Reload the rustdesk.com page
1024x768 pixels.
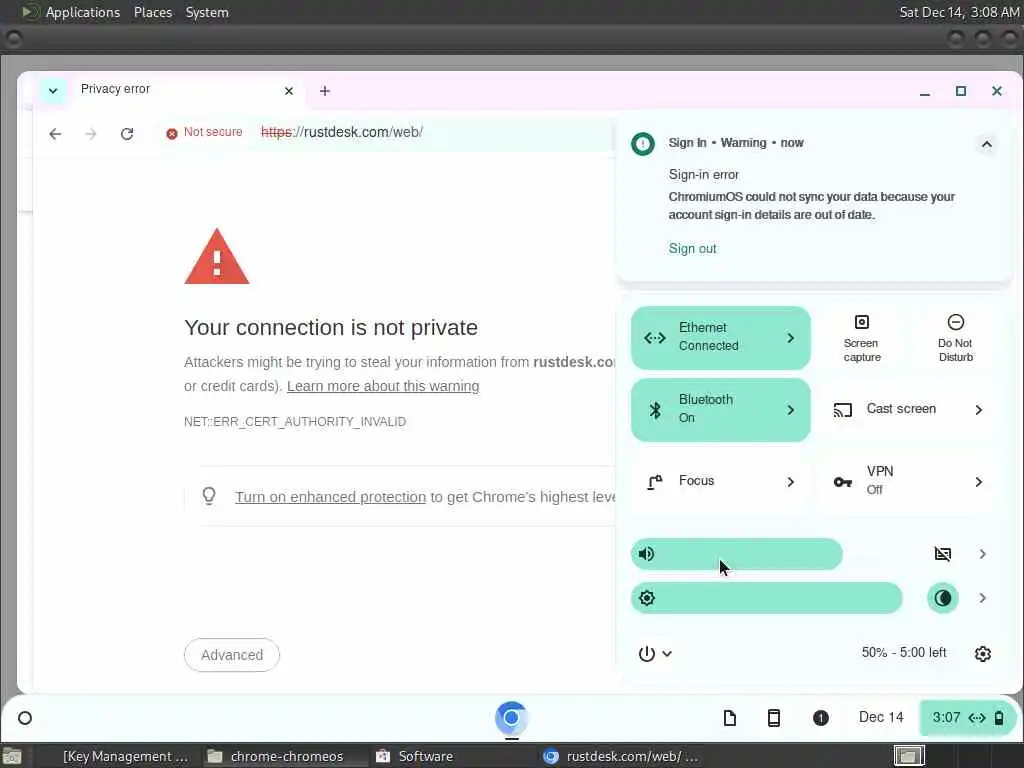[127, 134]
